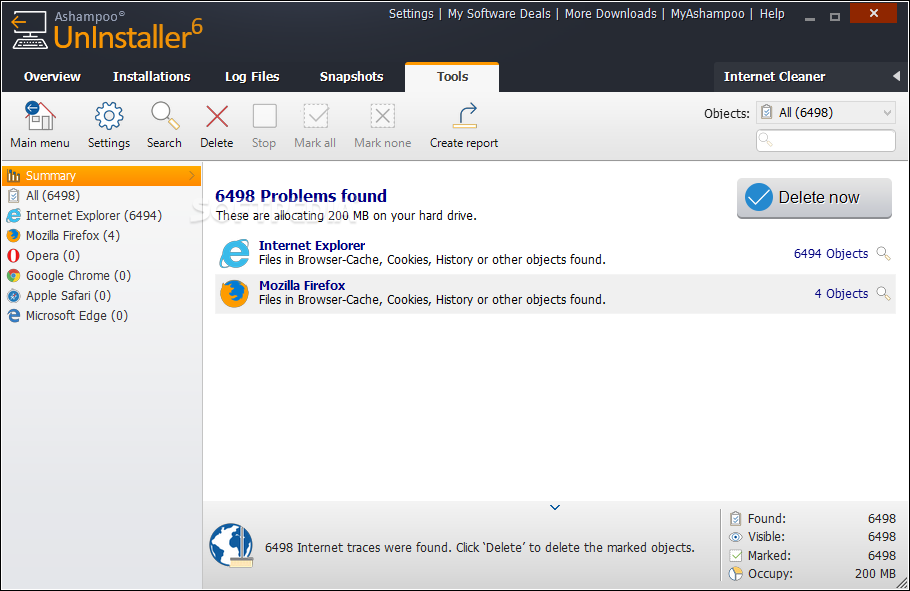The height and width of the screenshot is (591, 910).
Task: Open More Downloads in top menu
Action: [x=611, y=13]
